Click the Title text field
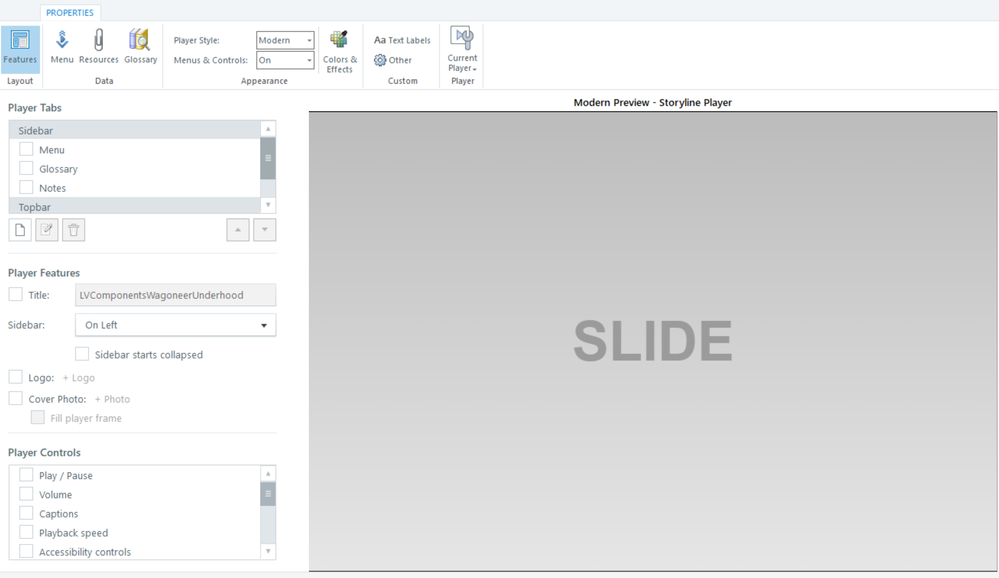 [x=175, y=295]
